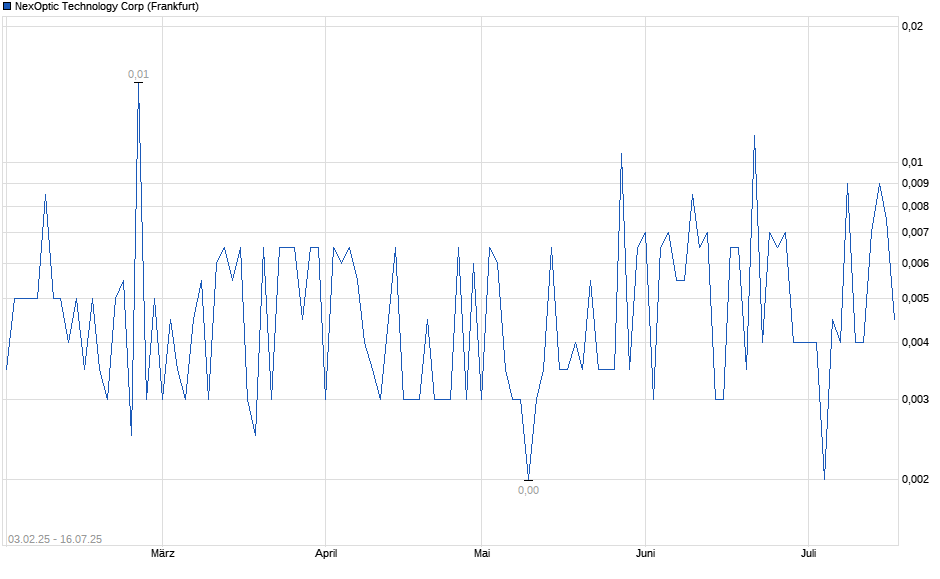Viewport: 940px width, 579px height.
Task: Click the 0,01 price axis label on the right
Action: 912,162
